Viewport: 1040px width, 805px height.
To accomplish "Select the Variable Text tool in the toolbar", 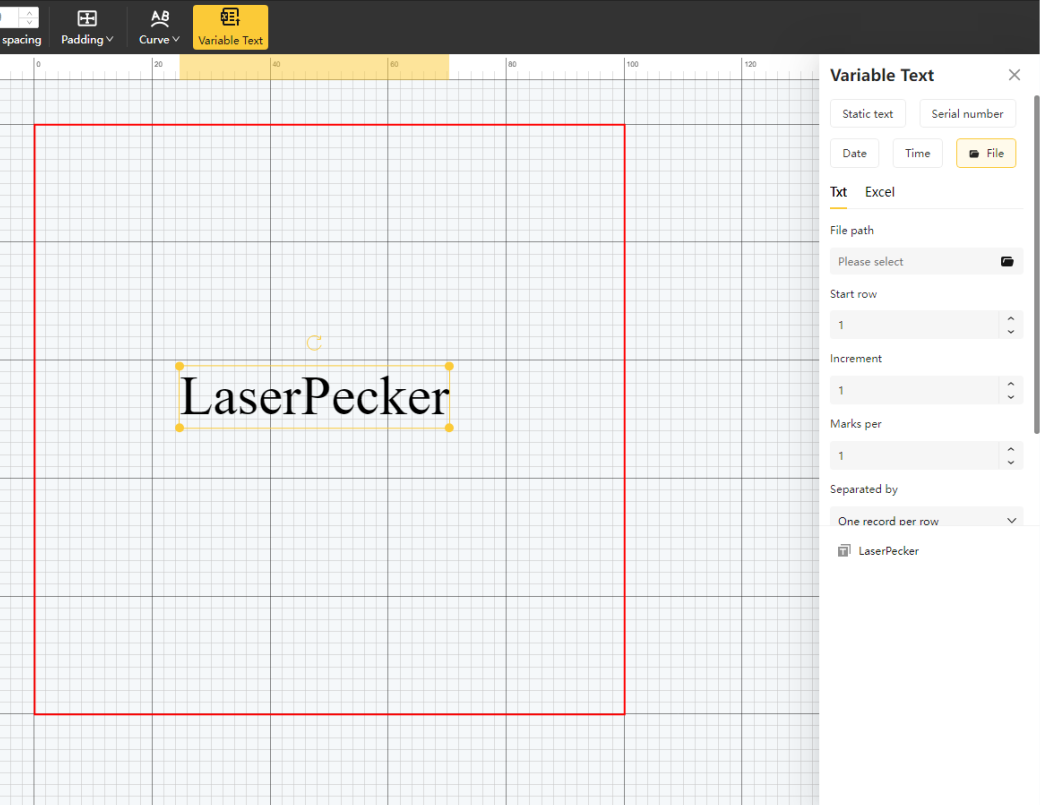I will pos(230,27).
